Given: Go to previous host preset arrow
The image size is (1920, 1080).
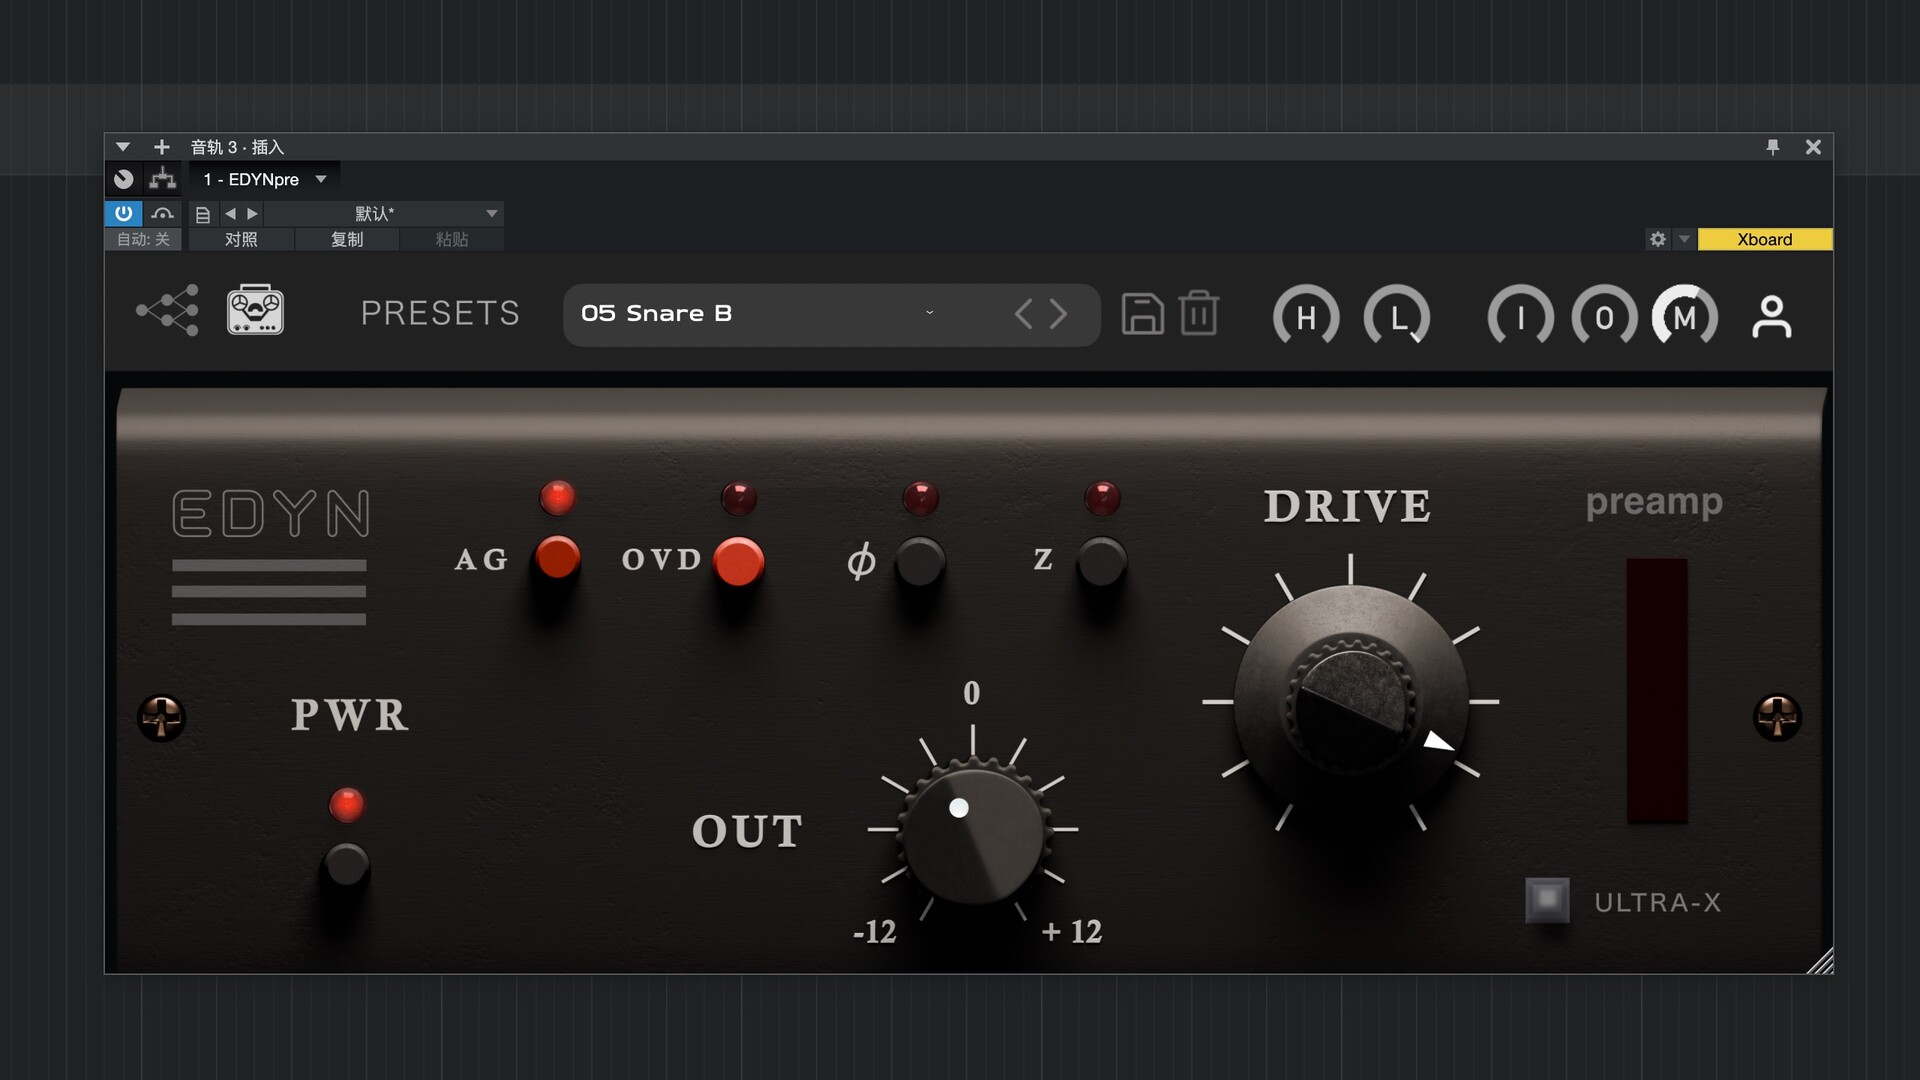Looking at the screenshot, I should (231, 213).
